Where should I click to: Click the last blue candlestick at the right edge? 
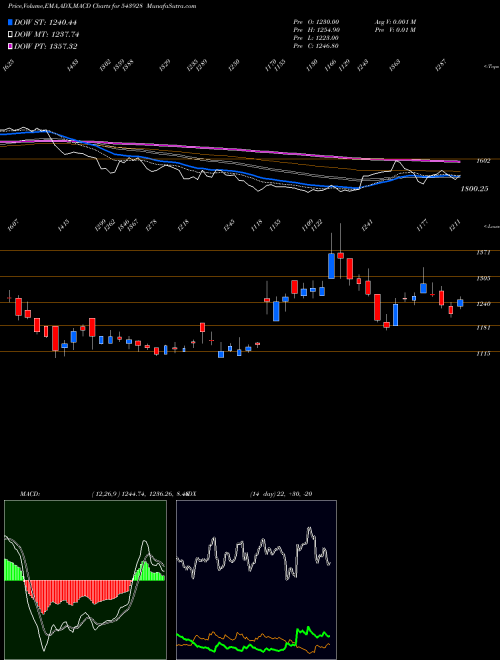460,303
